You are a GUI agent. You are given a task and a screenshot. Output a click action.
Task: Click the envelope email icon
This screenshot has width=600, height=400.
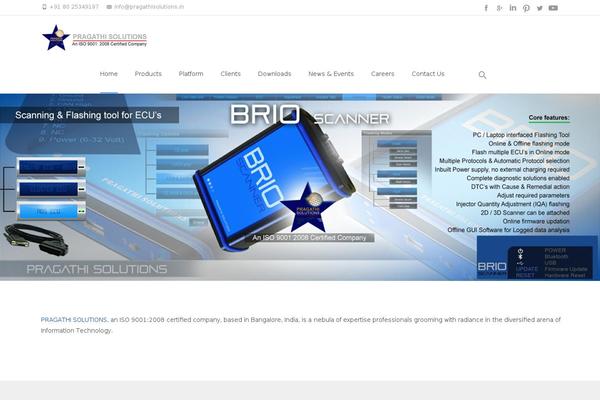click(109, 7)
